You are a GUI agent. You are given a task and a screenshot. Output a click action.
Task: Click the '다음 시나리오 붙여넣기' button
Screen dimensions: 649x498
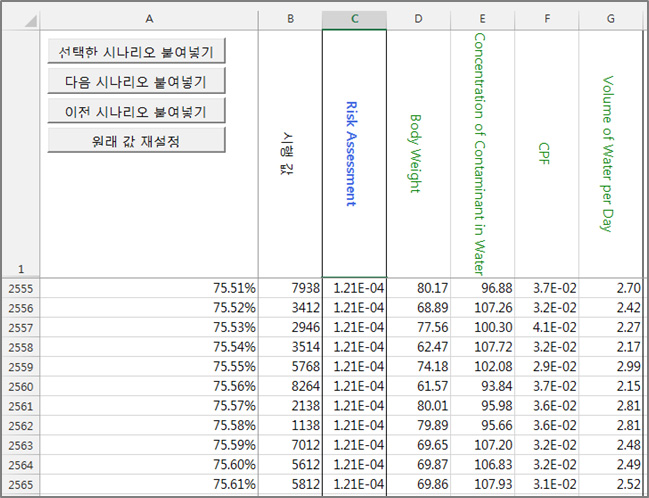pos(136,81)
